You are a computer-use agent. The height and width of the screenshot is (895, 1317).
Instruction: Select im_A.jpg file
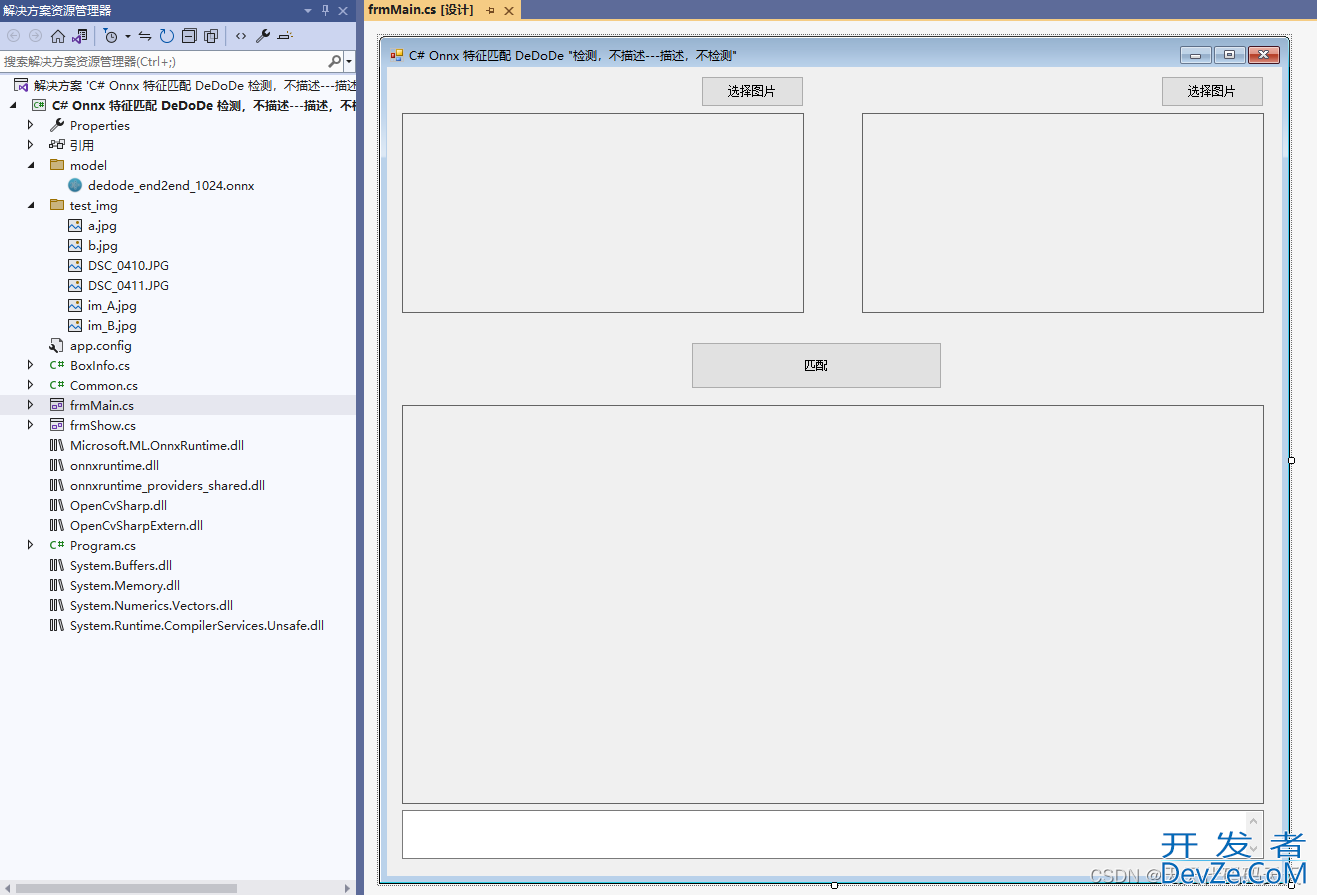[112, 305]
